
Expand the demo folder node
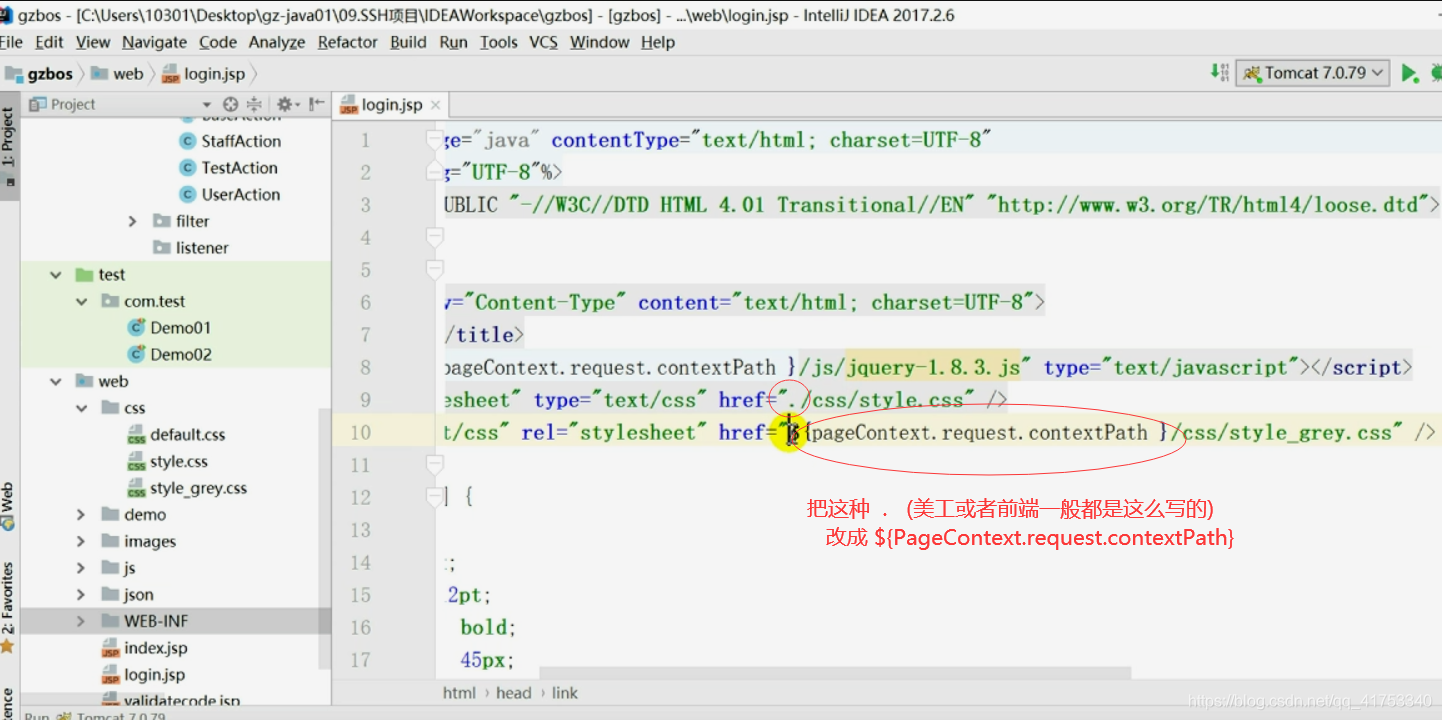[x=82, y=514]
